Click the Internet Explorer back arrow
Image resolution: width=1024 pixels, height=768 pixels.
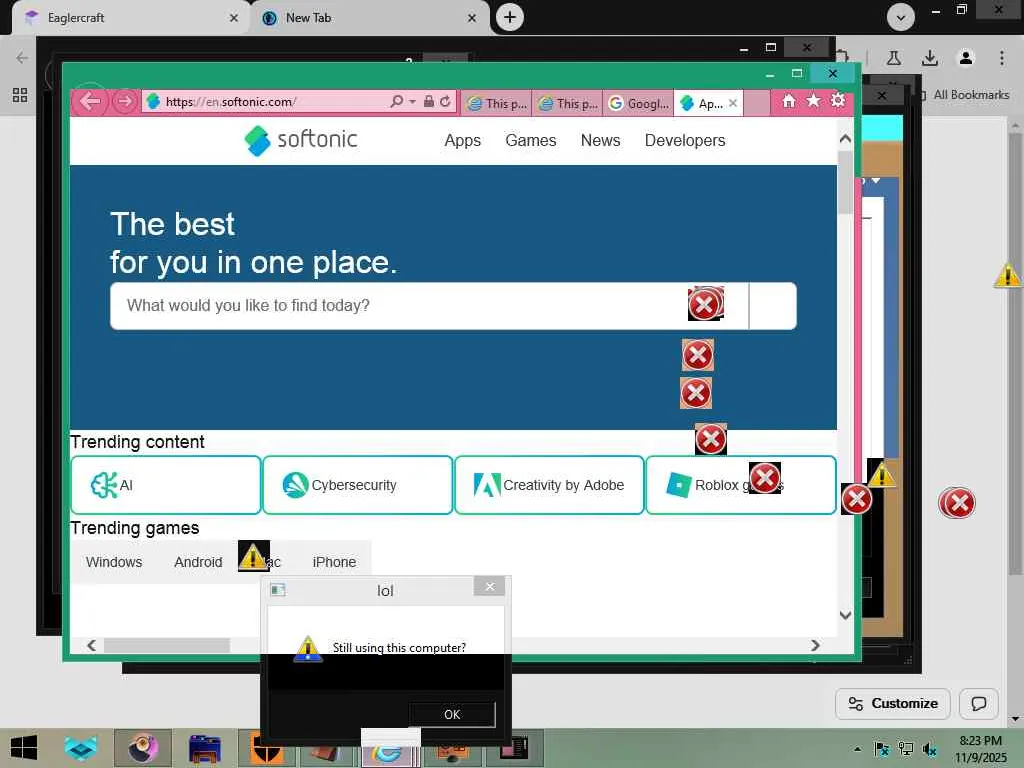click(89, 101)
